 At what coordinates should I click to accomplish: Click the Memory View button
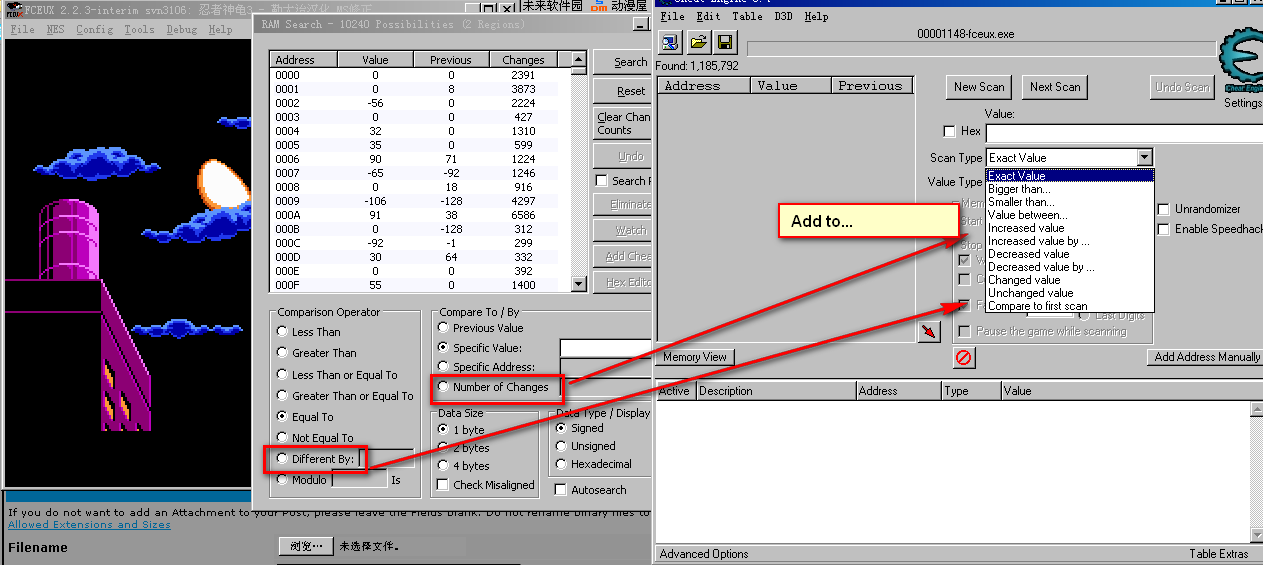(x=695, y=357)
